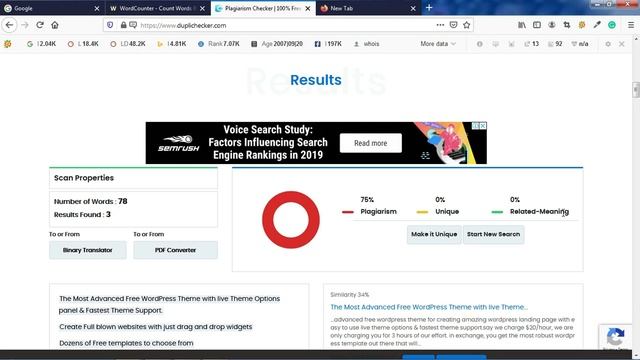Click 'Similarity 34%' label
The image size is (640, 360).
[349, 294]
